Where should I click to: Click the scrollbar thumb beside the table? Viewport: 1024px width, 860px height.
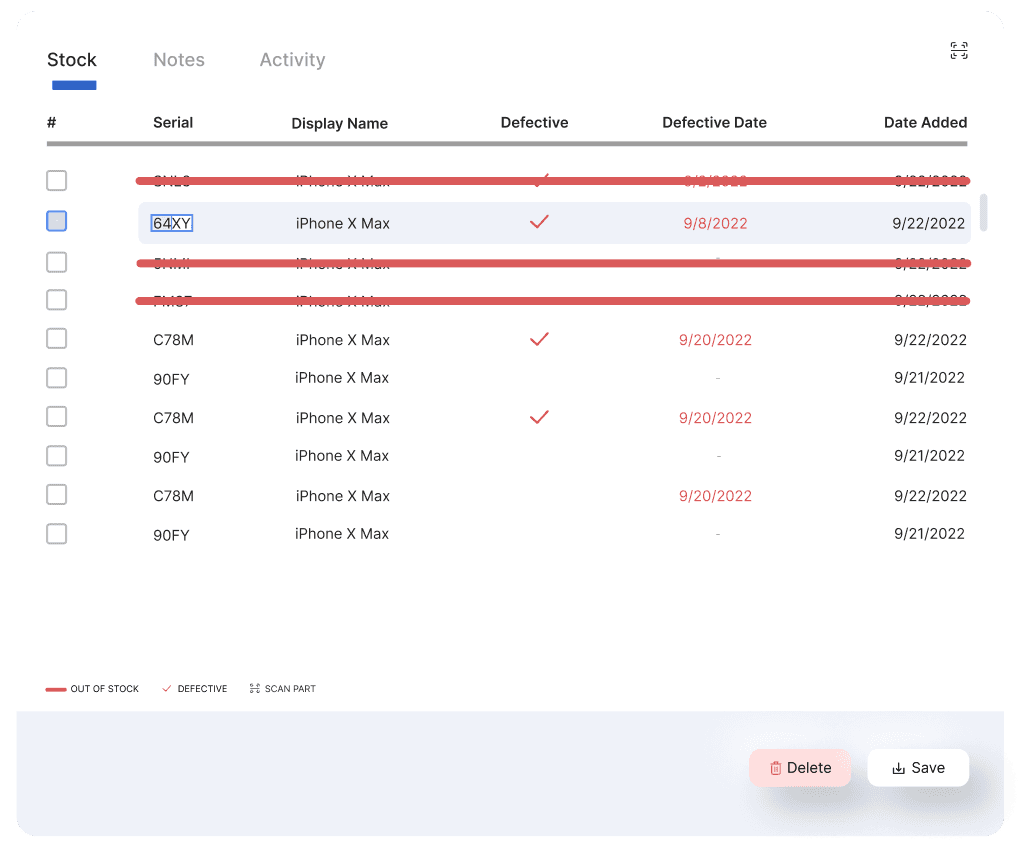point(984,212)
